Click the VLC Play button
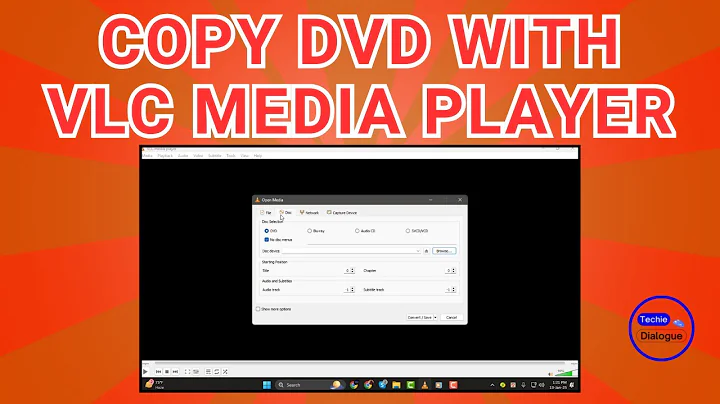This screenshot has width=720, height=404. point(146,371)
